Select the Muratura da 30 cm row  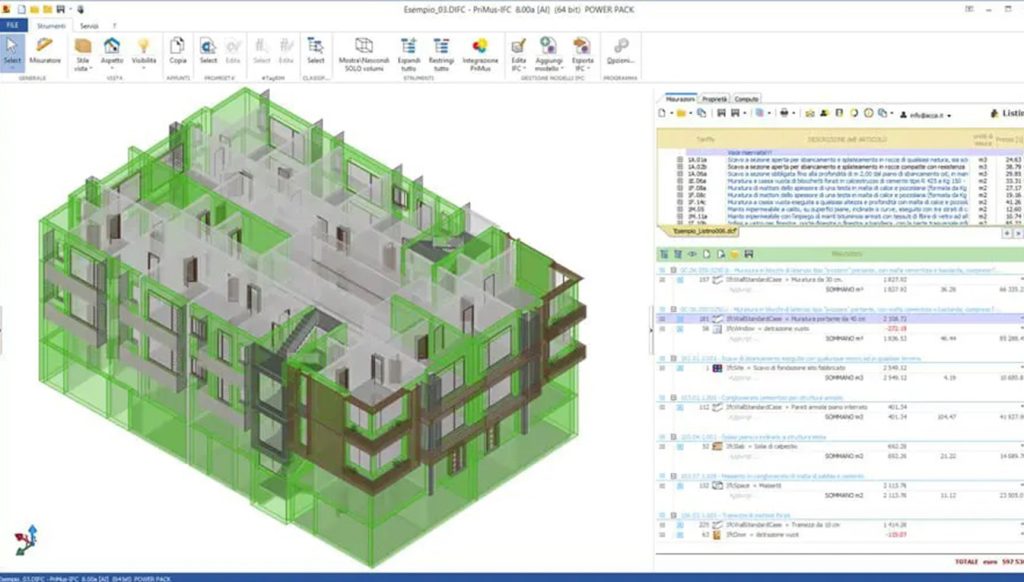tap(839, 280)
